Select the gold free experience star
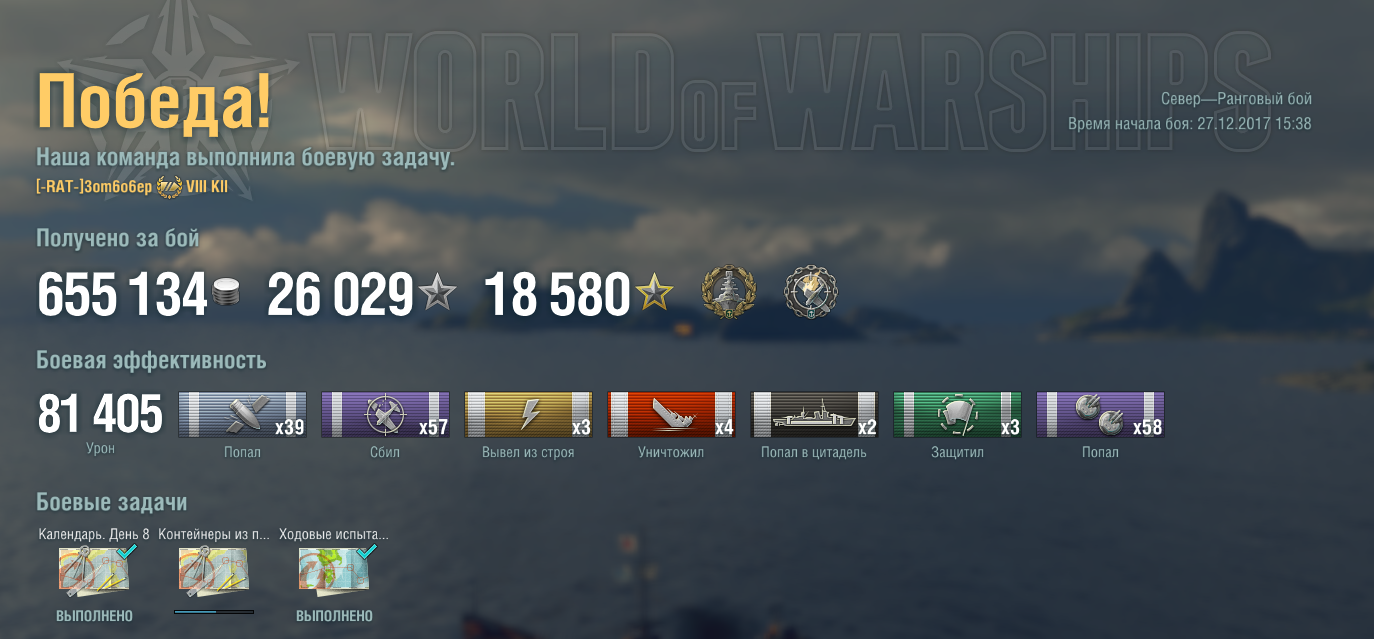This screenshot has width=1374, height=639. tap(655, 294)
